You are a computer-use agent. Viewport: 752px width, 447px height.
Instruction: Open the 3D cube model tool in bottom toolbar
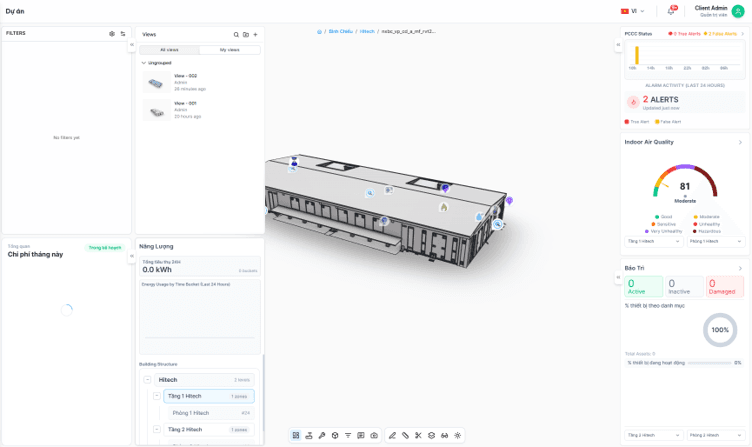coord(335,435)
